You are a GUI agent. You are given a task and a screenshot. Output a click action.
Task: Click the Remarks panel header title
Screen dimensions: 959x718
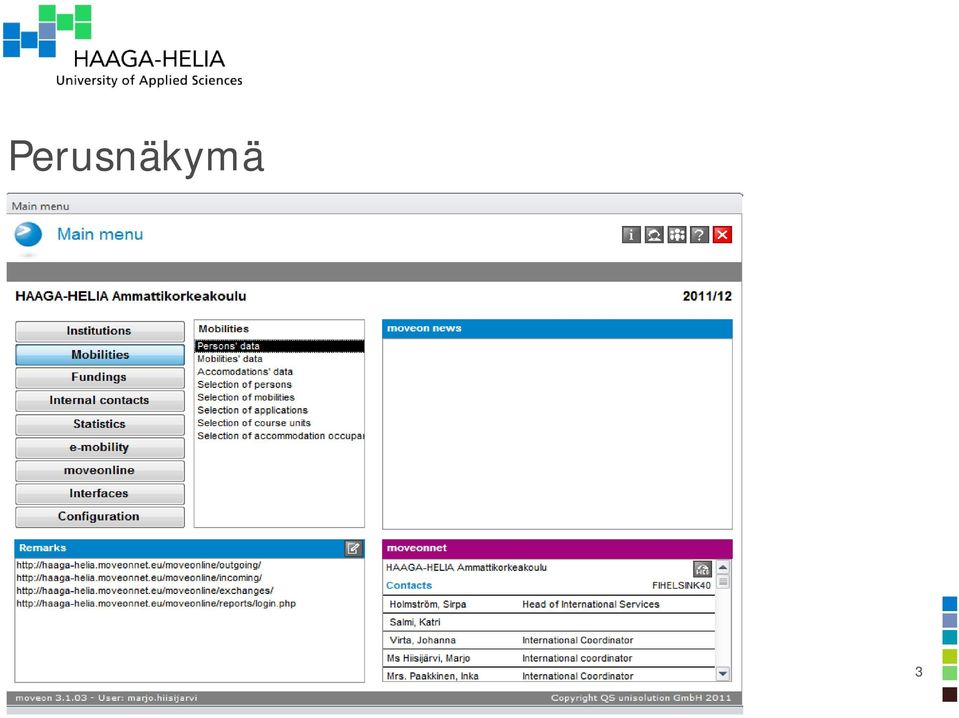[42, 548]
